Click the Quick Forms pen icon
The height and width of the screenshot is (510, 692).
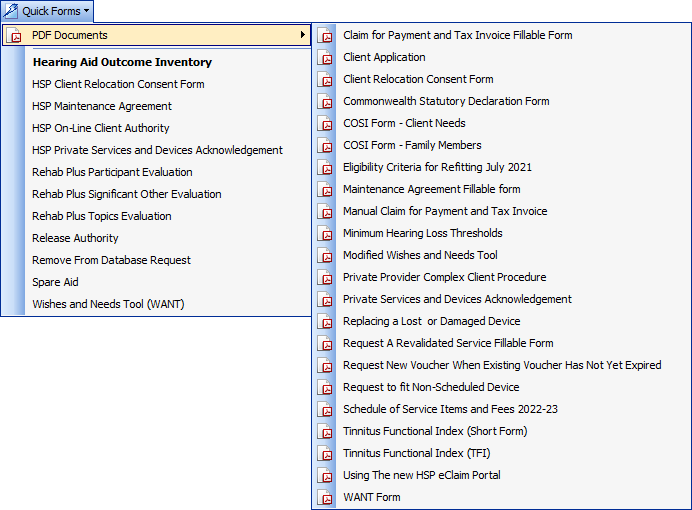[x=11, y=11]
